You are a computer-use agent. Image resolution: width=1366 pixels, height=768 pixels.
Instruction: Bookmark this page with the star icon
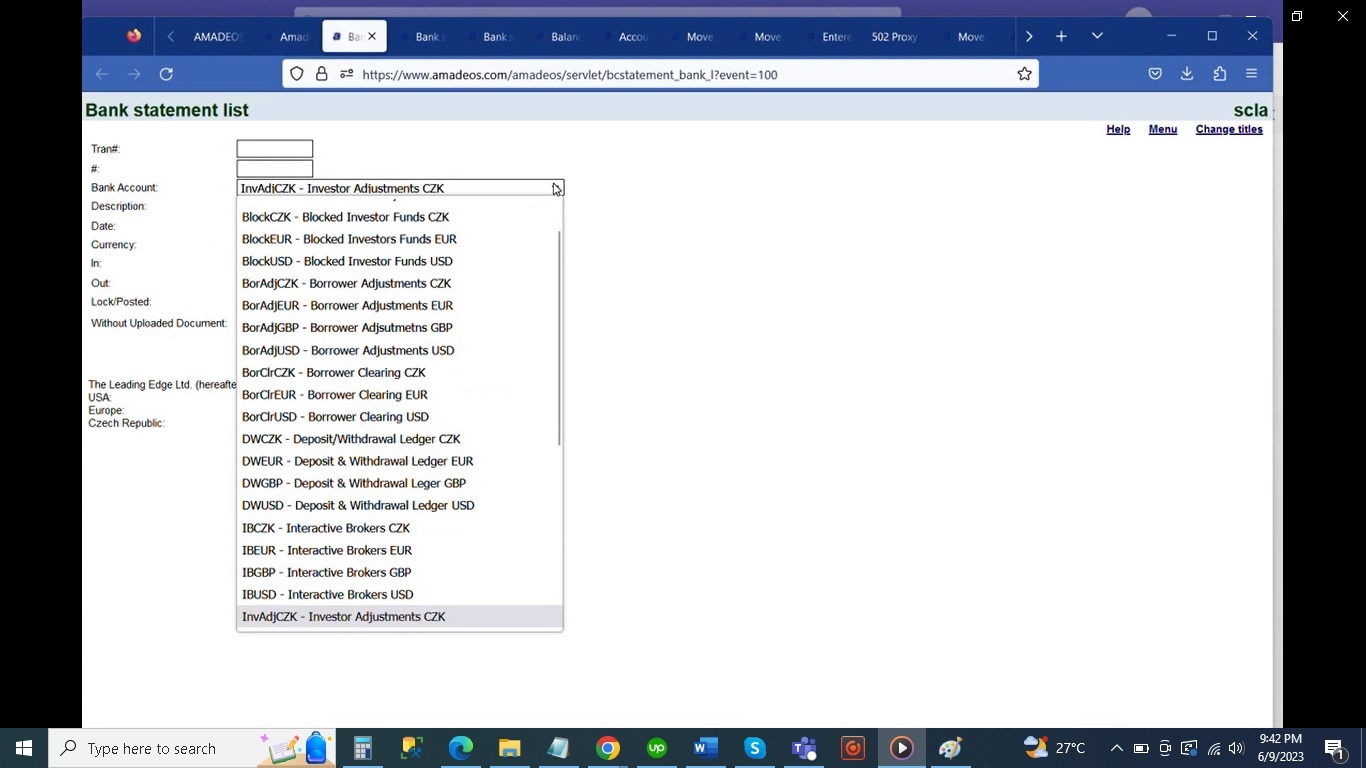coord(1024,74)
